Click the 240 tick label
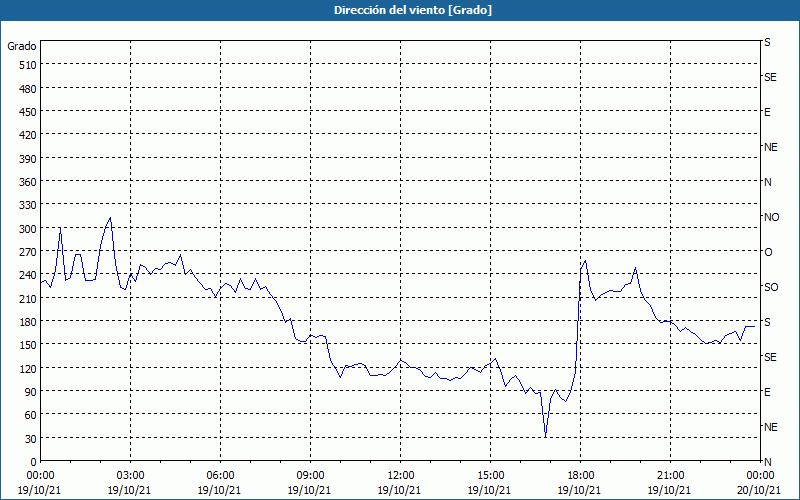This screenshot has height=500, width=800. coord(29,276)
